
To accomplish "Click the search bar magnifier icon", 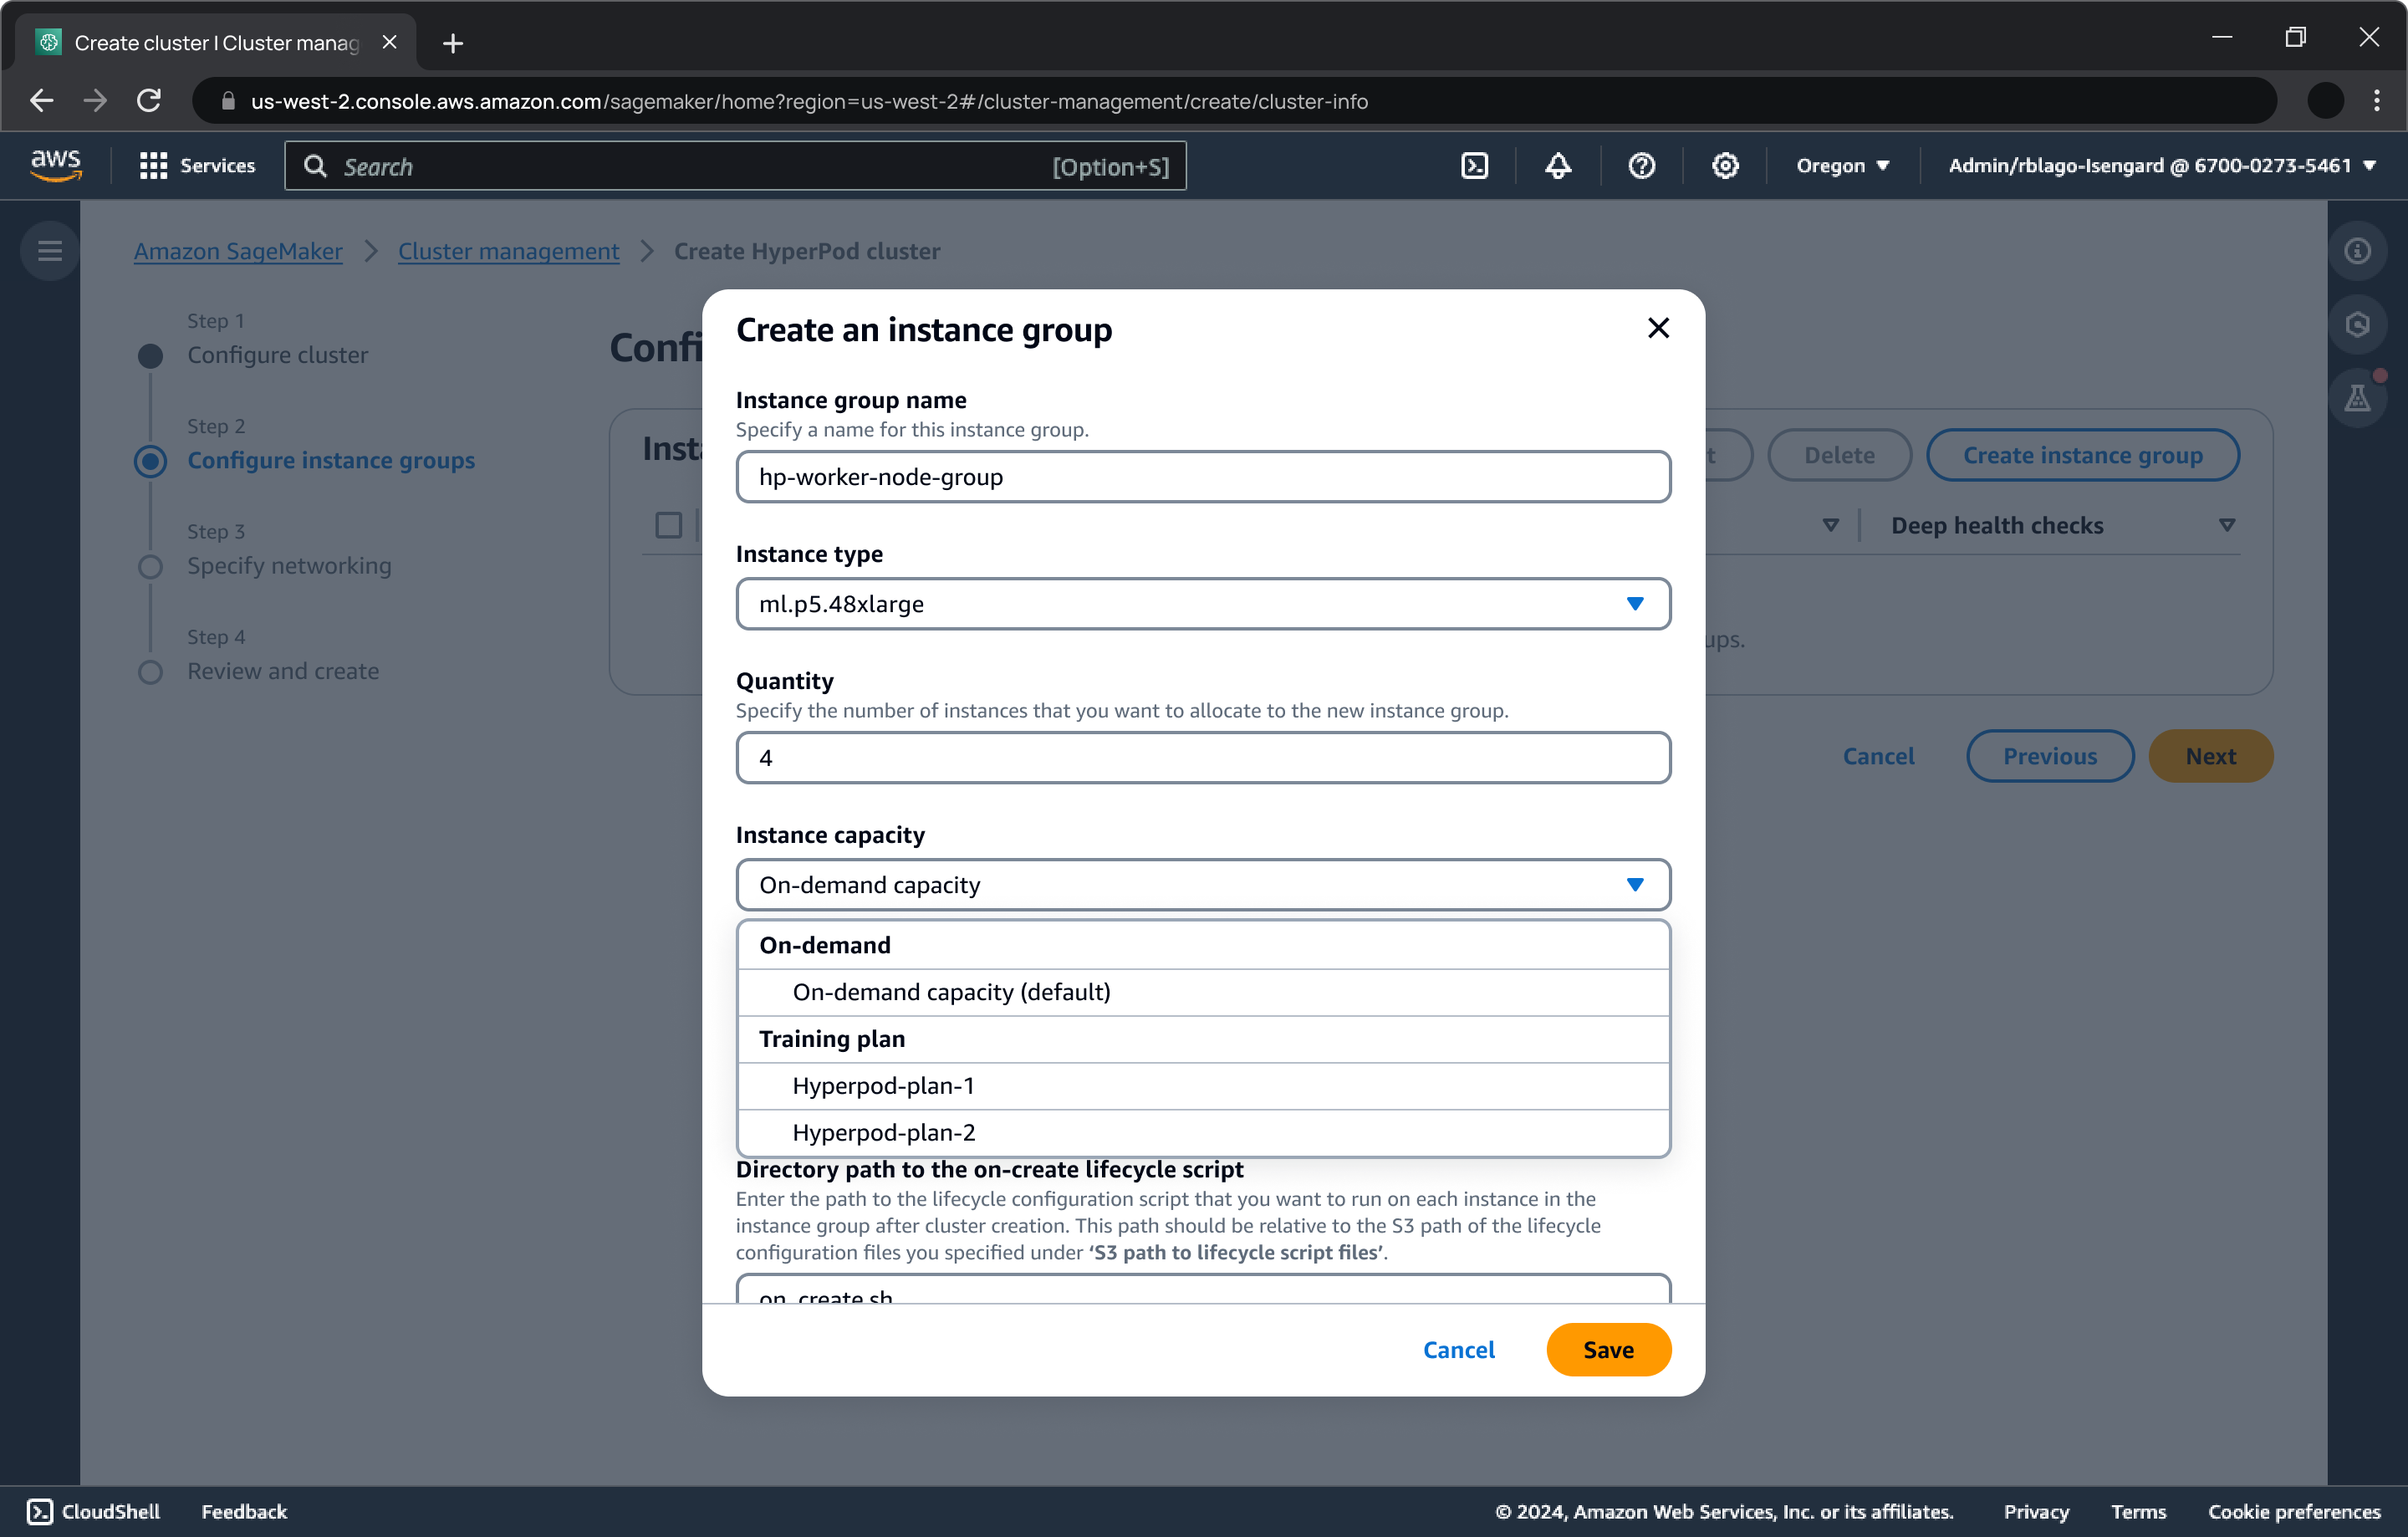I will pos(314,165).
